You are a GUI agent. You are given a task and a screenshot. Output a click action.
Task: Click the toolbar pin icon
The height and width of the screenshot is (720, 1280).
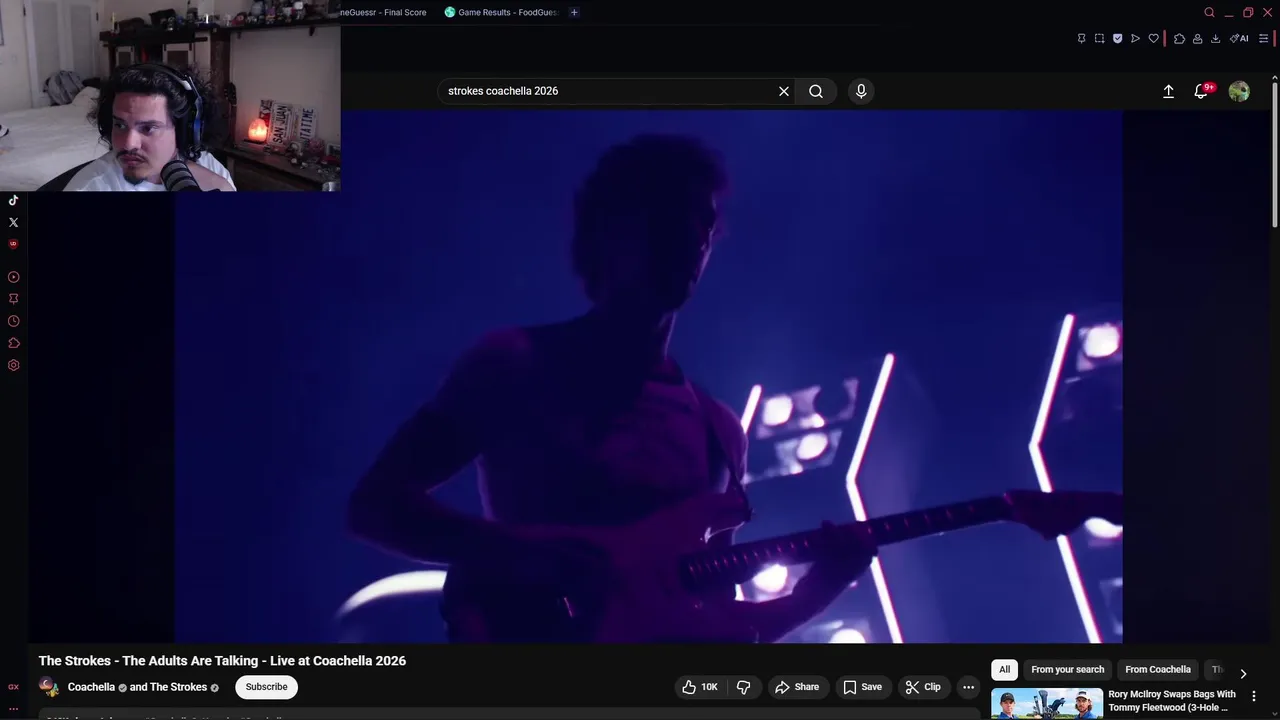pyautogui.click(x=1081, y=38)
